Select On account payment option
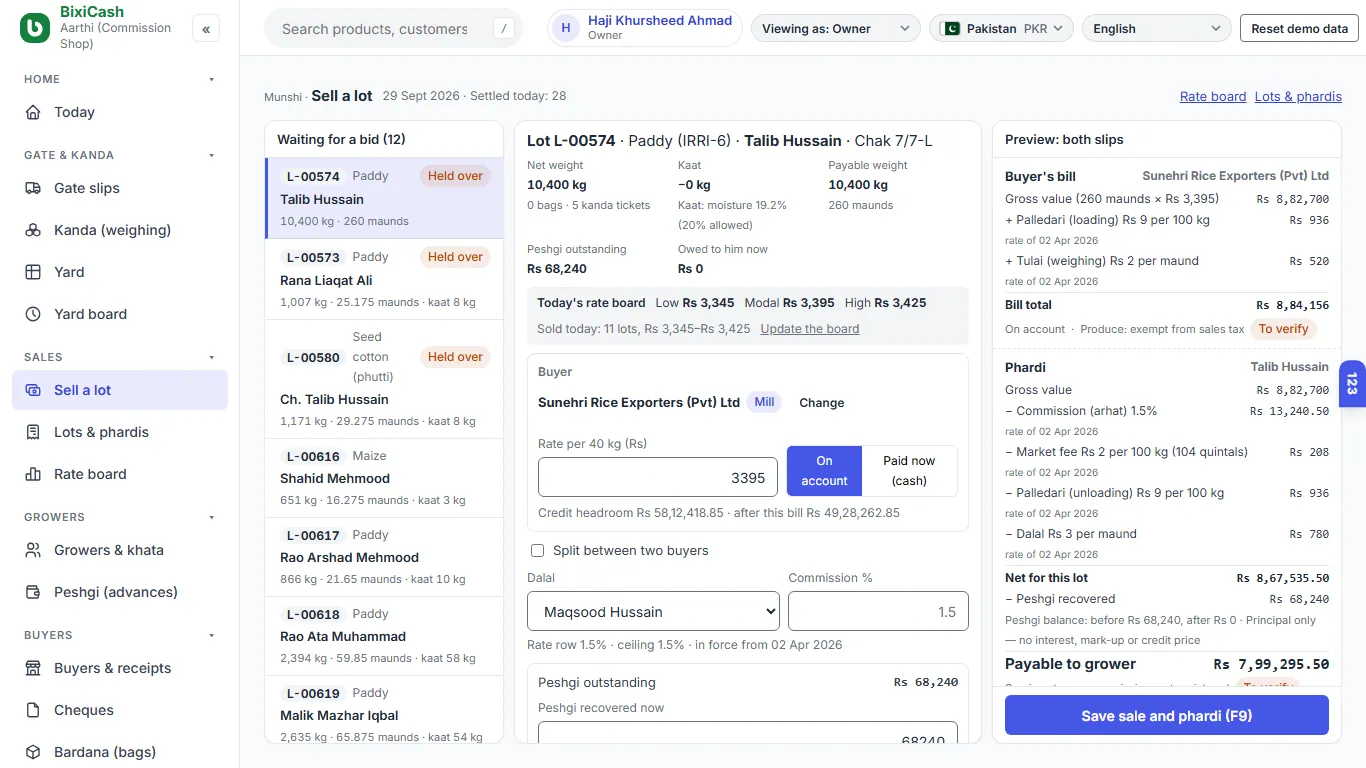This screenshot has width=1366, height=768. coord(824,471)
